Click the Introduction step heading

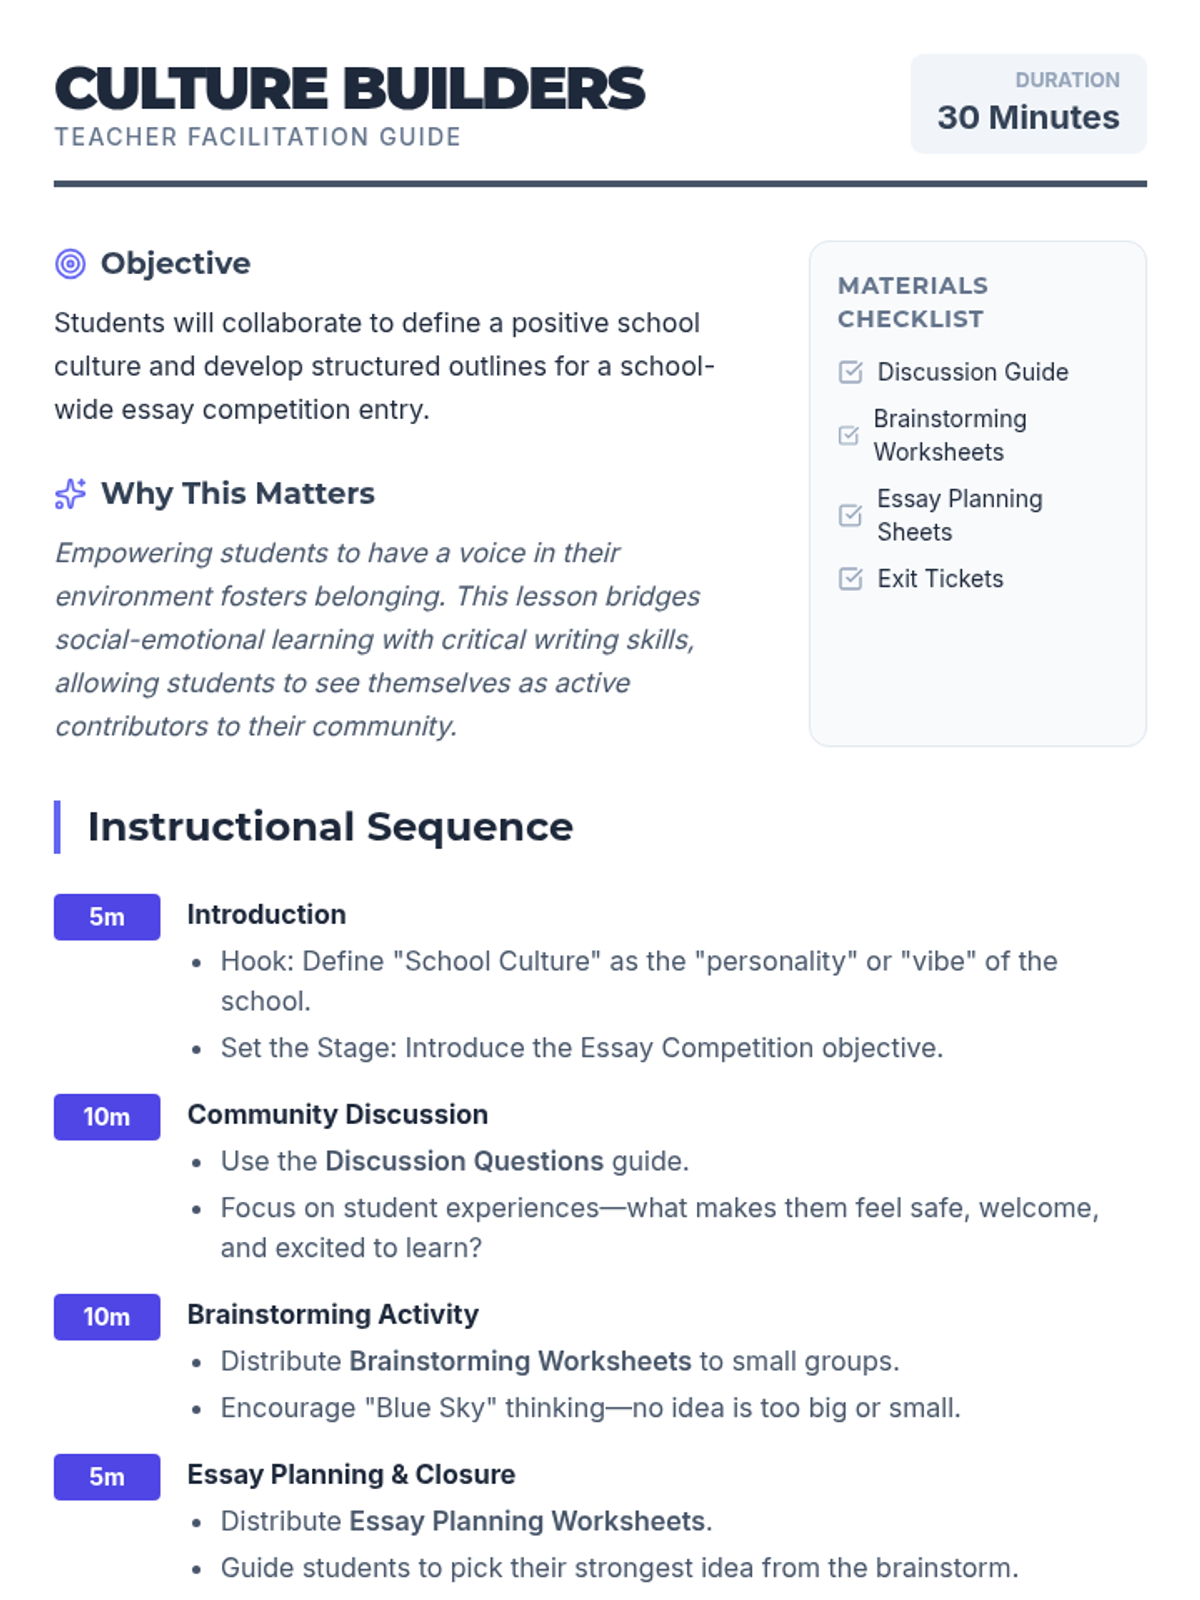tap(266, 914)
